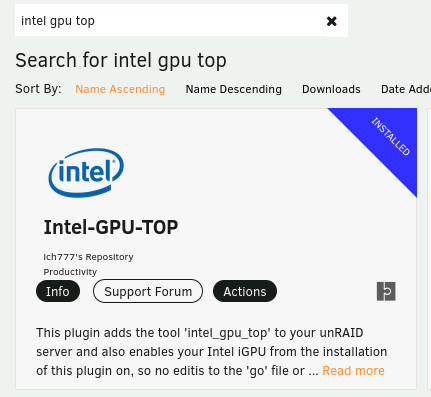Open the Support Forum link

[148, 291]
